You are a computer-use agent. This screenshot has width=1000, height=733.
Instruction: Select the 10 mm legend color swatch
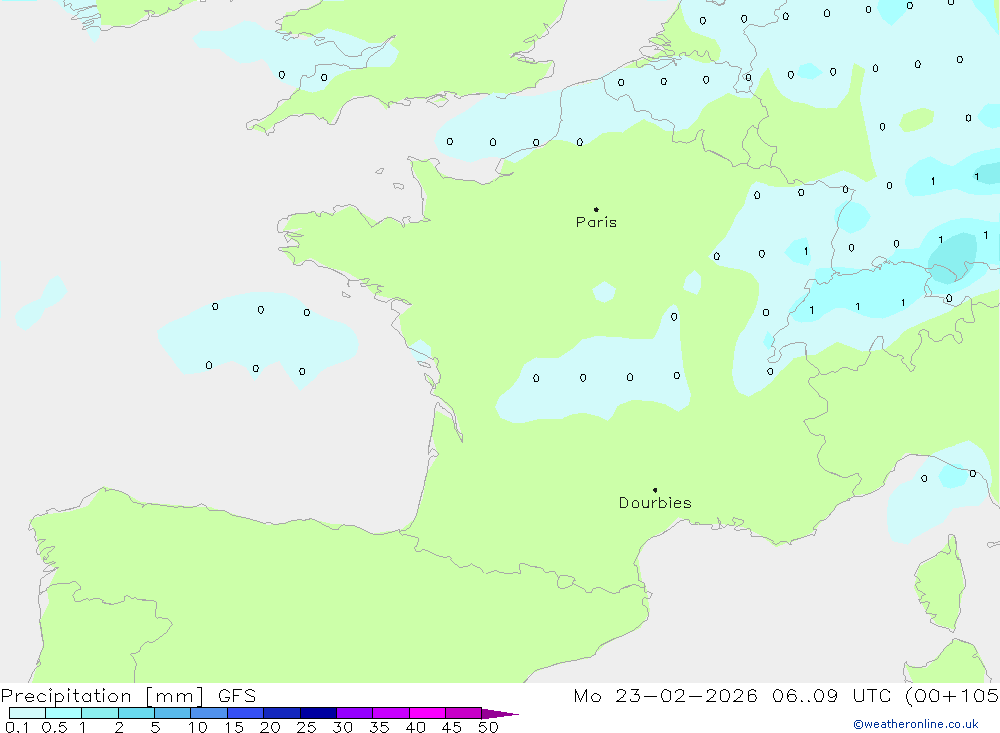pyautogui.click(x=209, y=713)
